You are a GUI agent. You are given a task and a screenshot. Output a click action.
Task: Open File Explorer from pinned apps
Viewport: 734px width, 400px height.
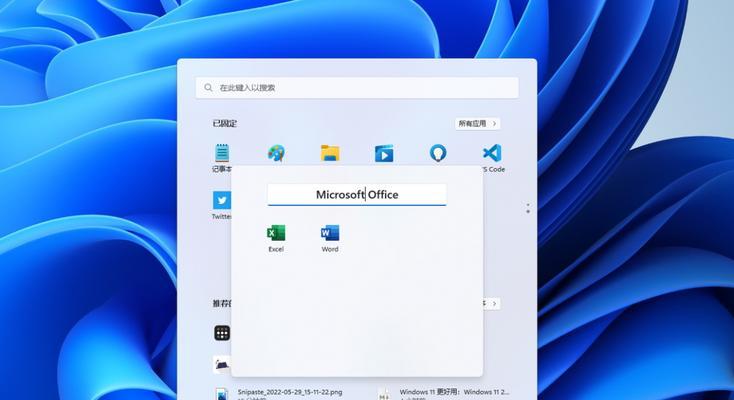tap(330, 153)
